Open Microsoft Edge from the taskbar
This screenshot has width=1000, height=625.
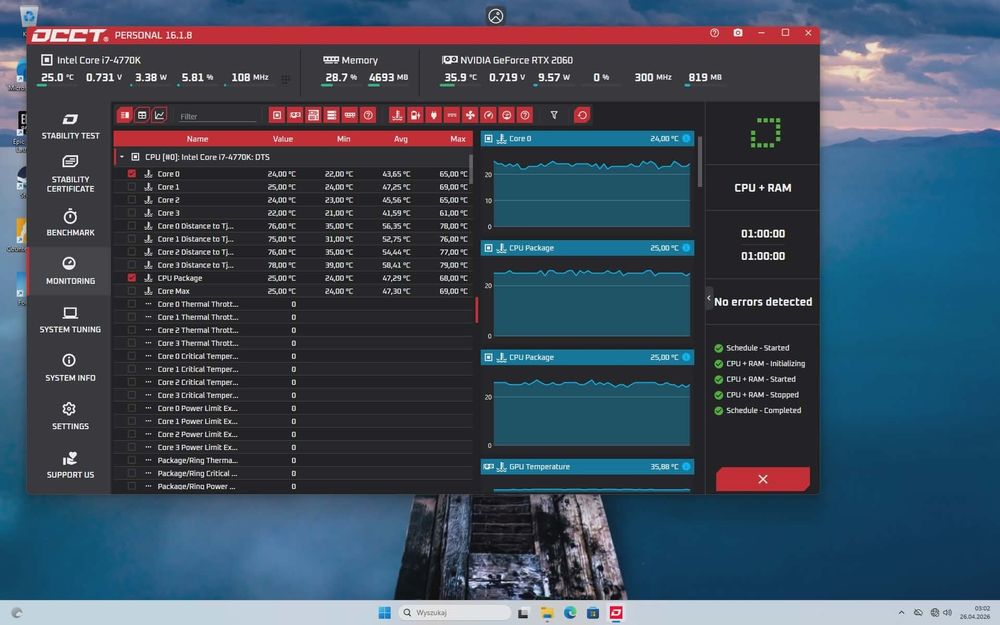[570, 613]
